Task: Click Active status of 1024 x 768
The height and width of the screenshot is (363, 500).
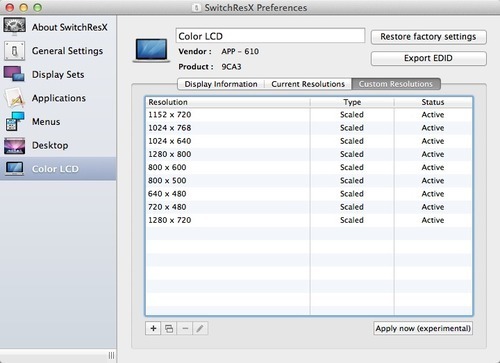Action: [433, 128]
